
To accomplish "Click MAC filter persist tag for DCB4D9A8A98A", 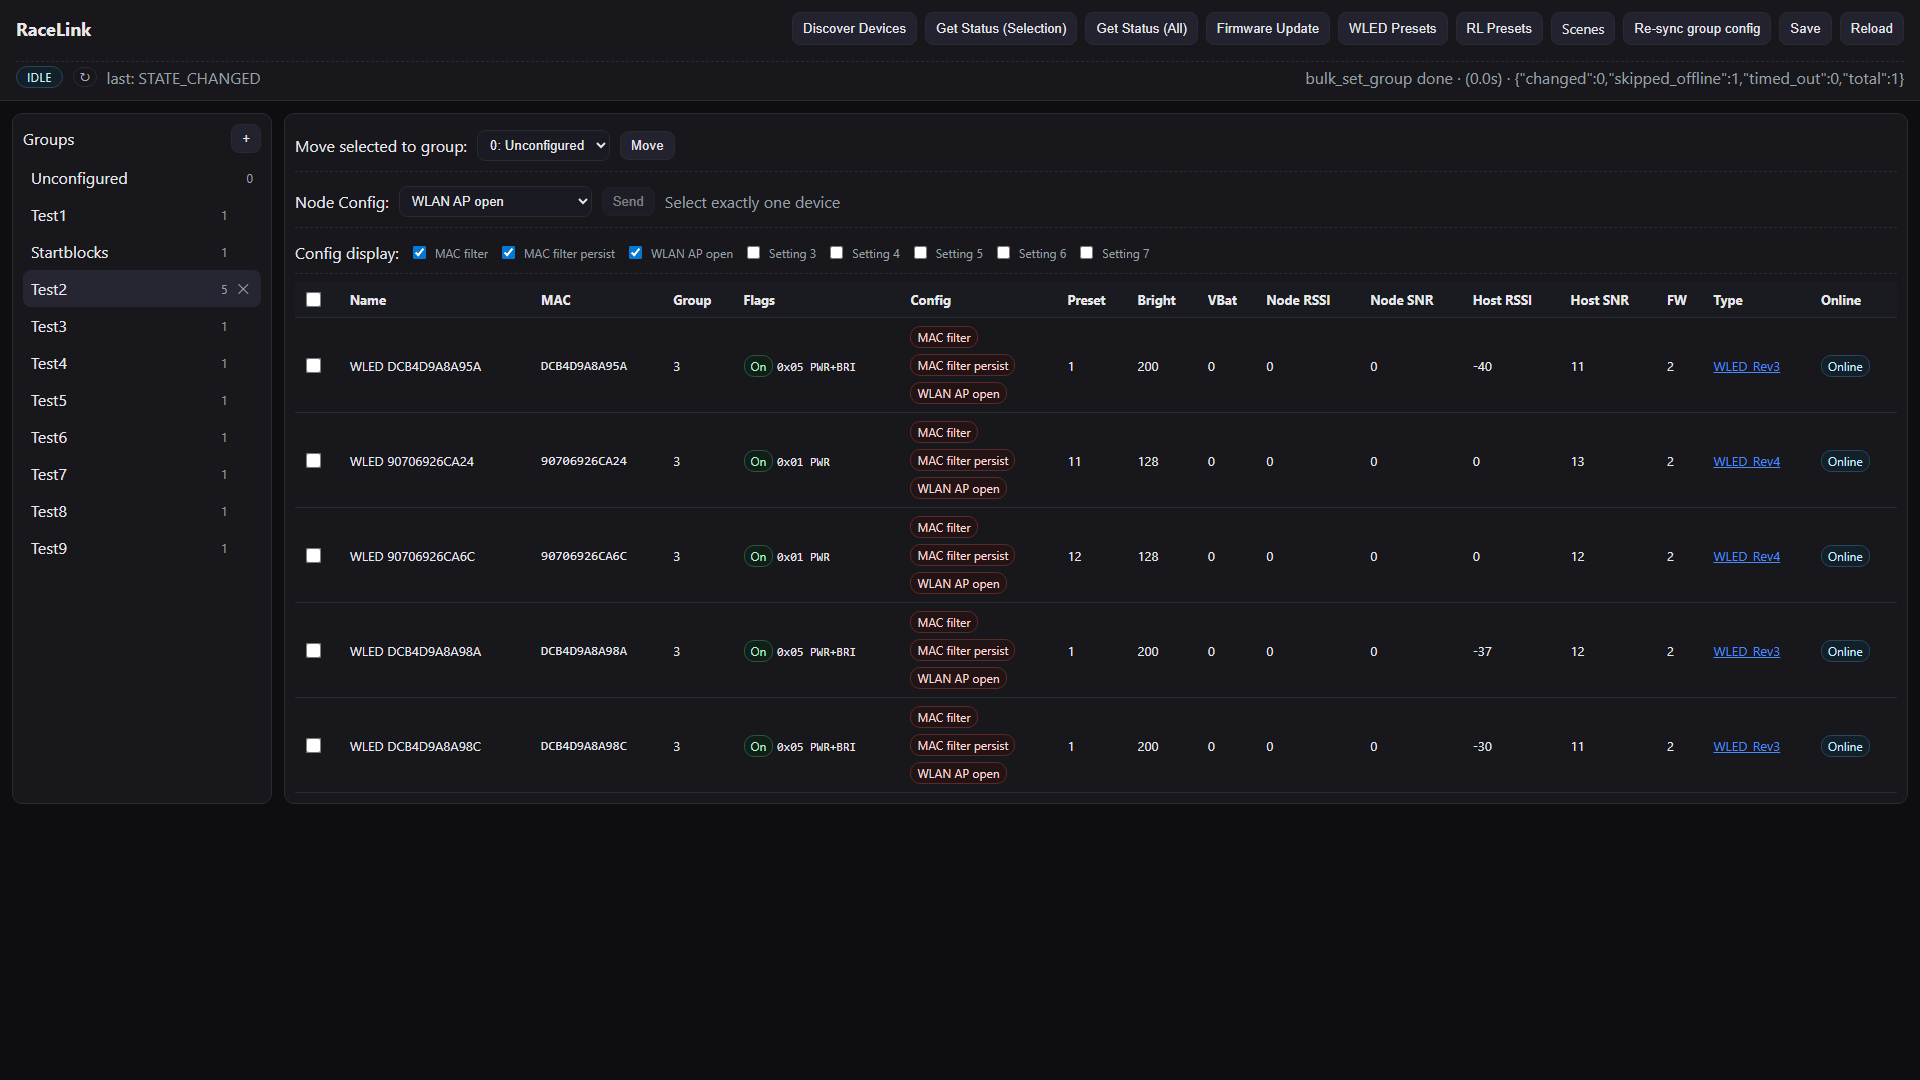I will (963, 651).
